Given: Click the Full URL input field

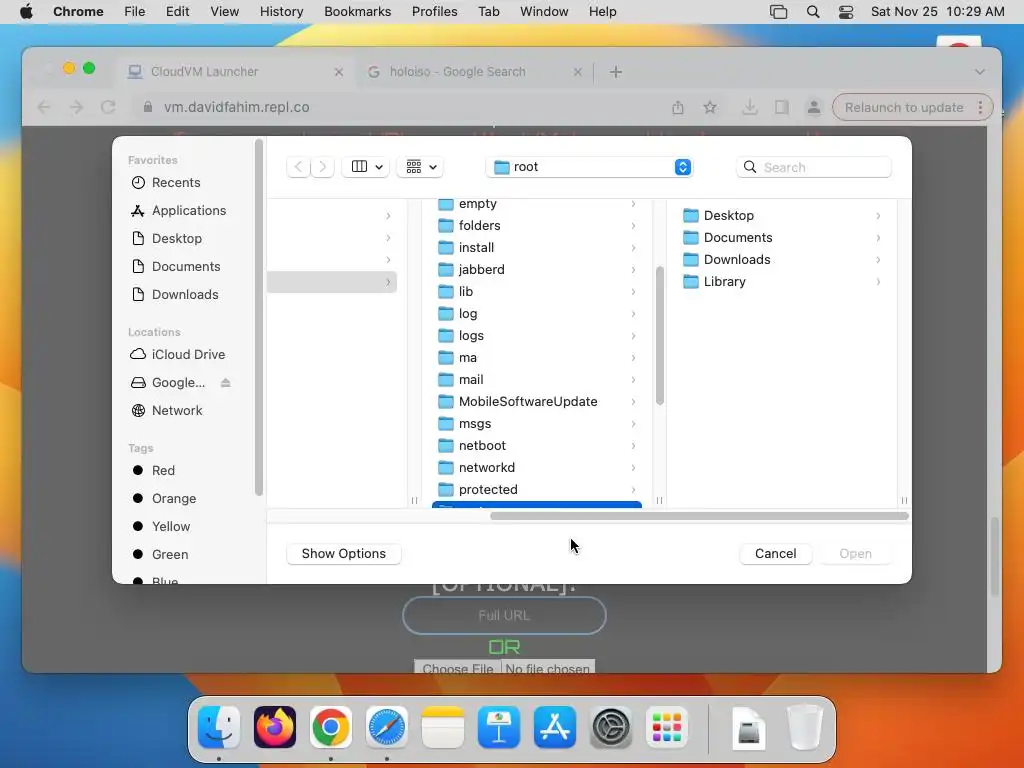Looking at the screenshot, I should pos(504,615).
